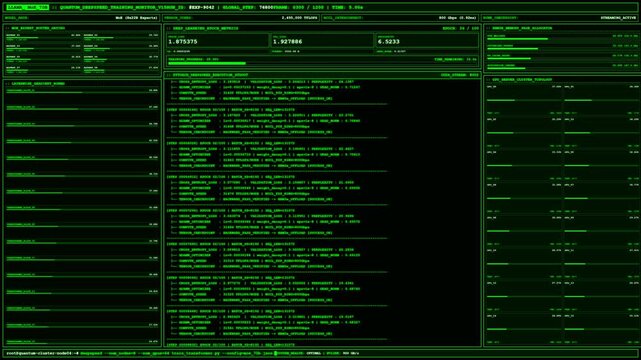
Task: Click the validation loss value 1.927886
Action: coord(288,42)
